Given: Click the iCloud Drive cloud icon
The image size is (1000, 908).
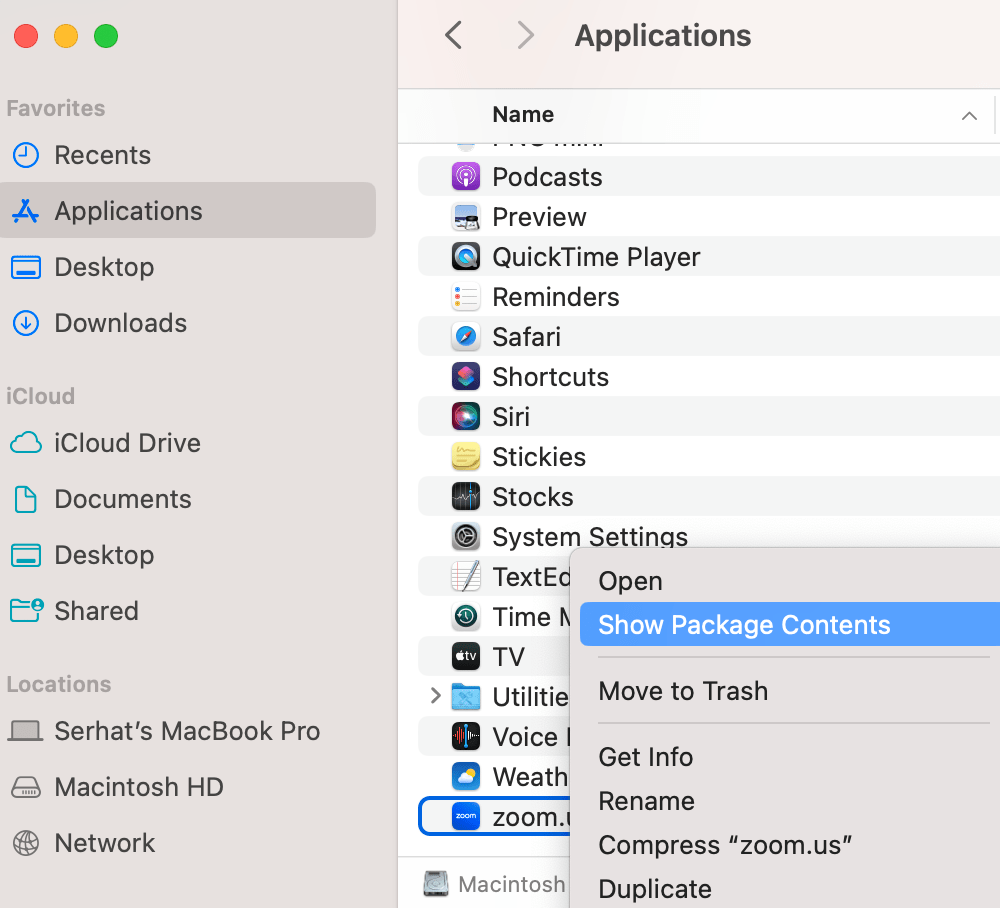Looking at the screenshot, I should (x=26, y=443).
